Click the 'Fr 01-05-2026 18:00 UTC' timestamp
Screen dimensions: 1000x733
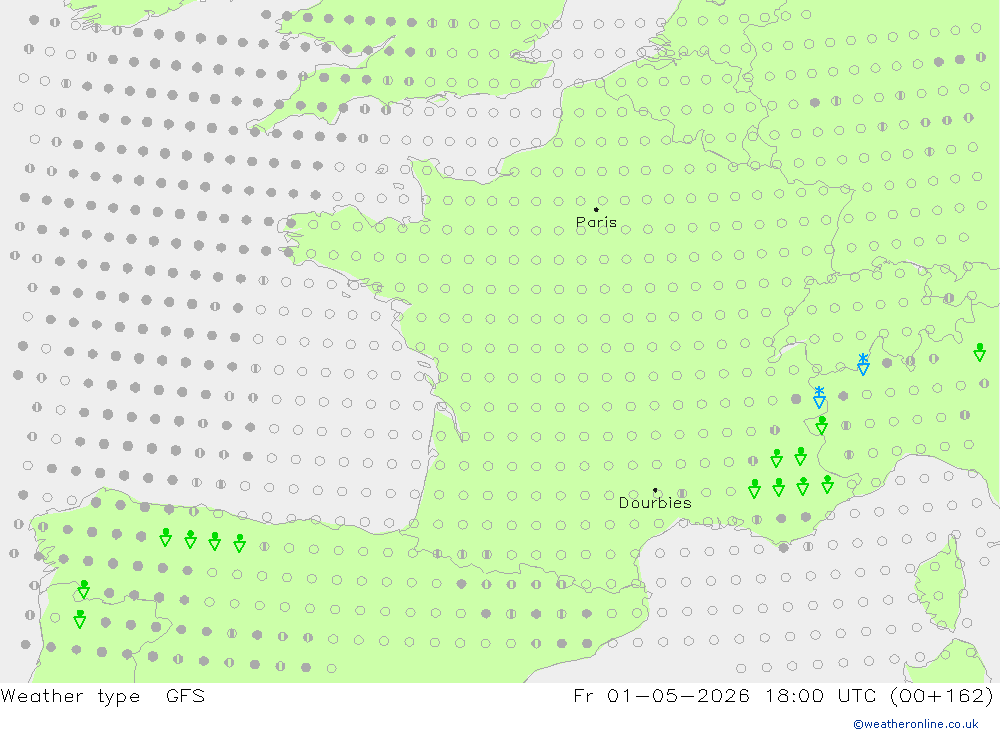click(x=724, y=695)
